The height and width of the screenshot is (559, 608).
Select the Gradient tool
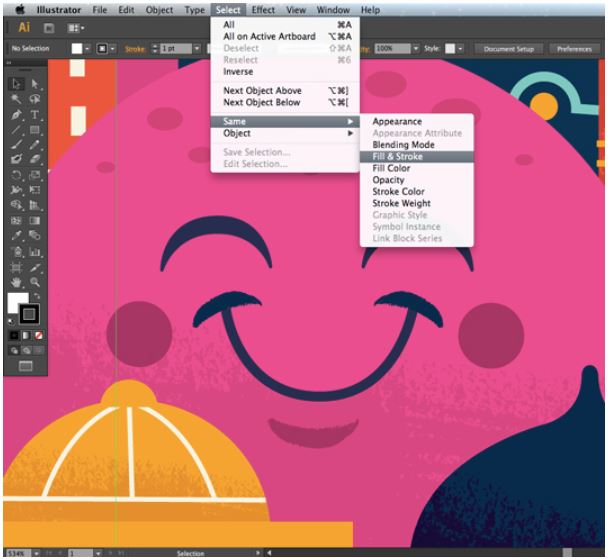coord(35,221)
